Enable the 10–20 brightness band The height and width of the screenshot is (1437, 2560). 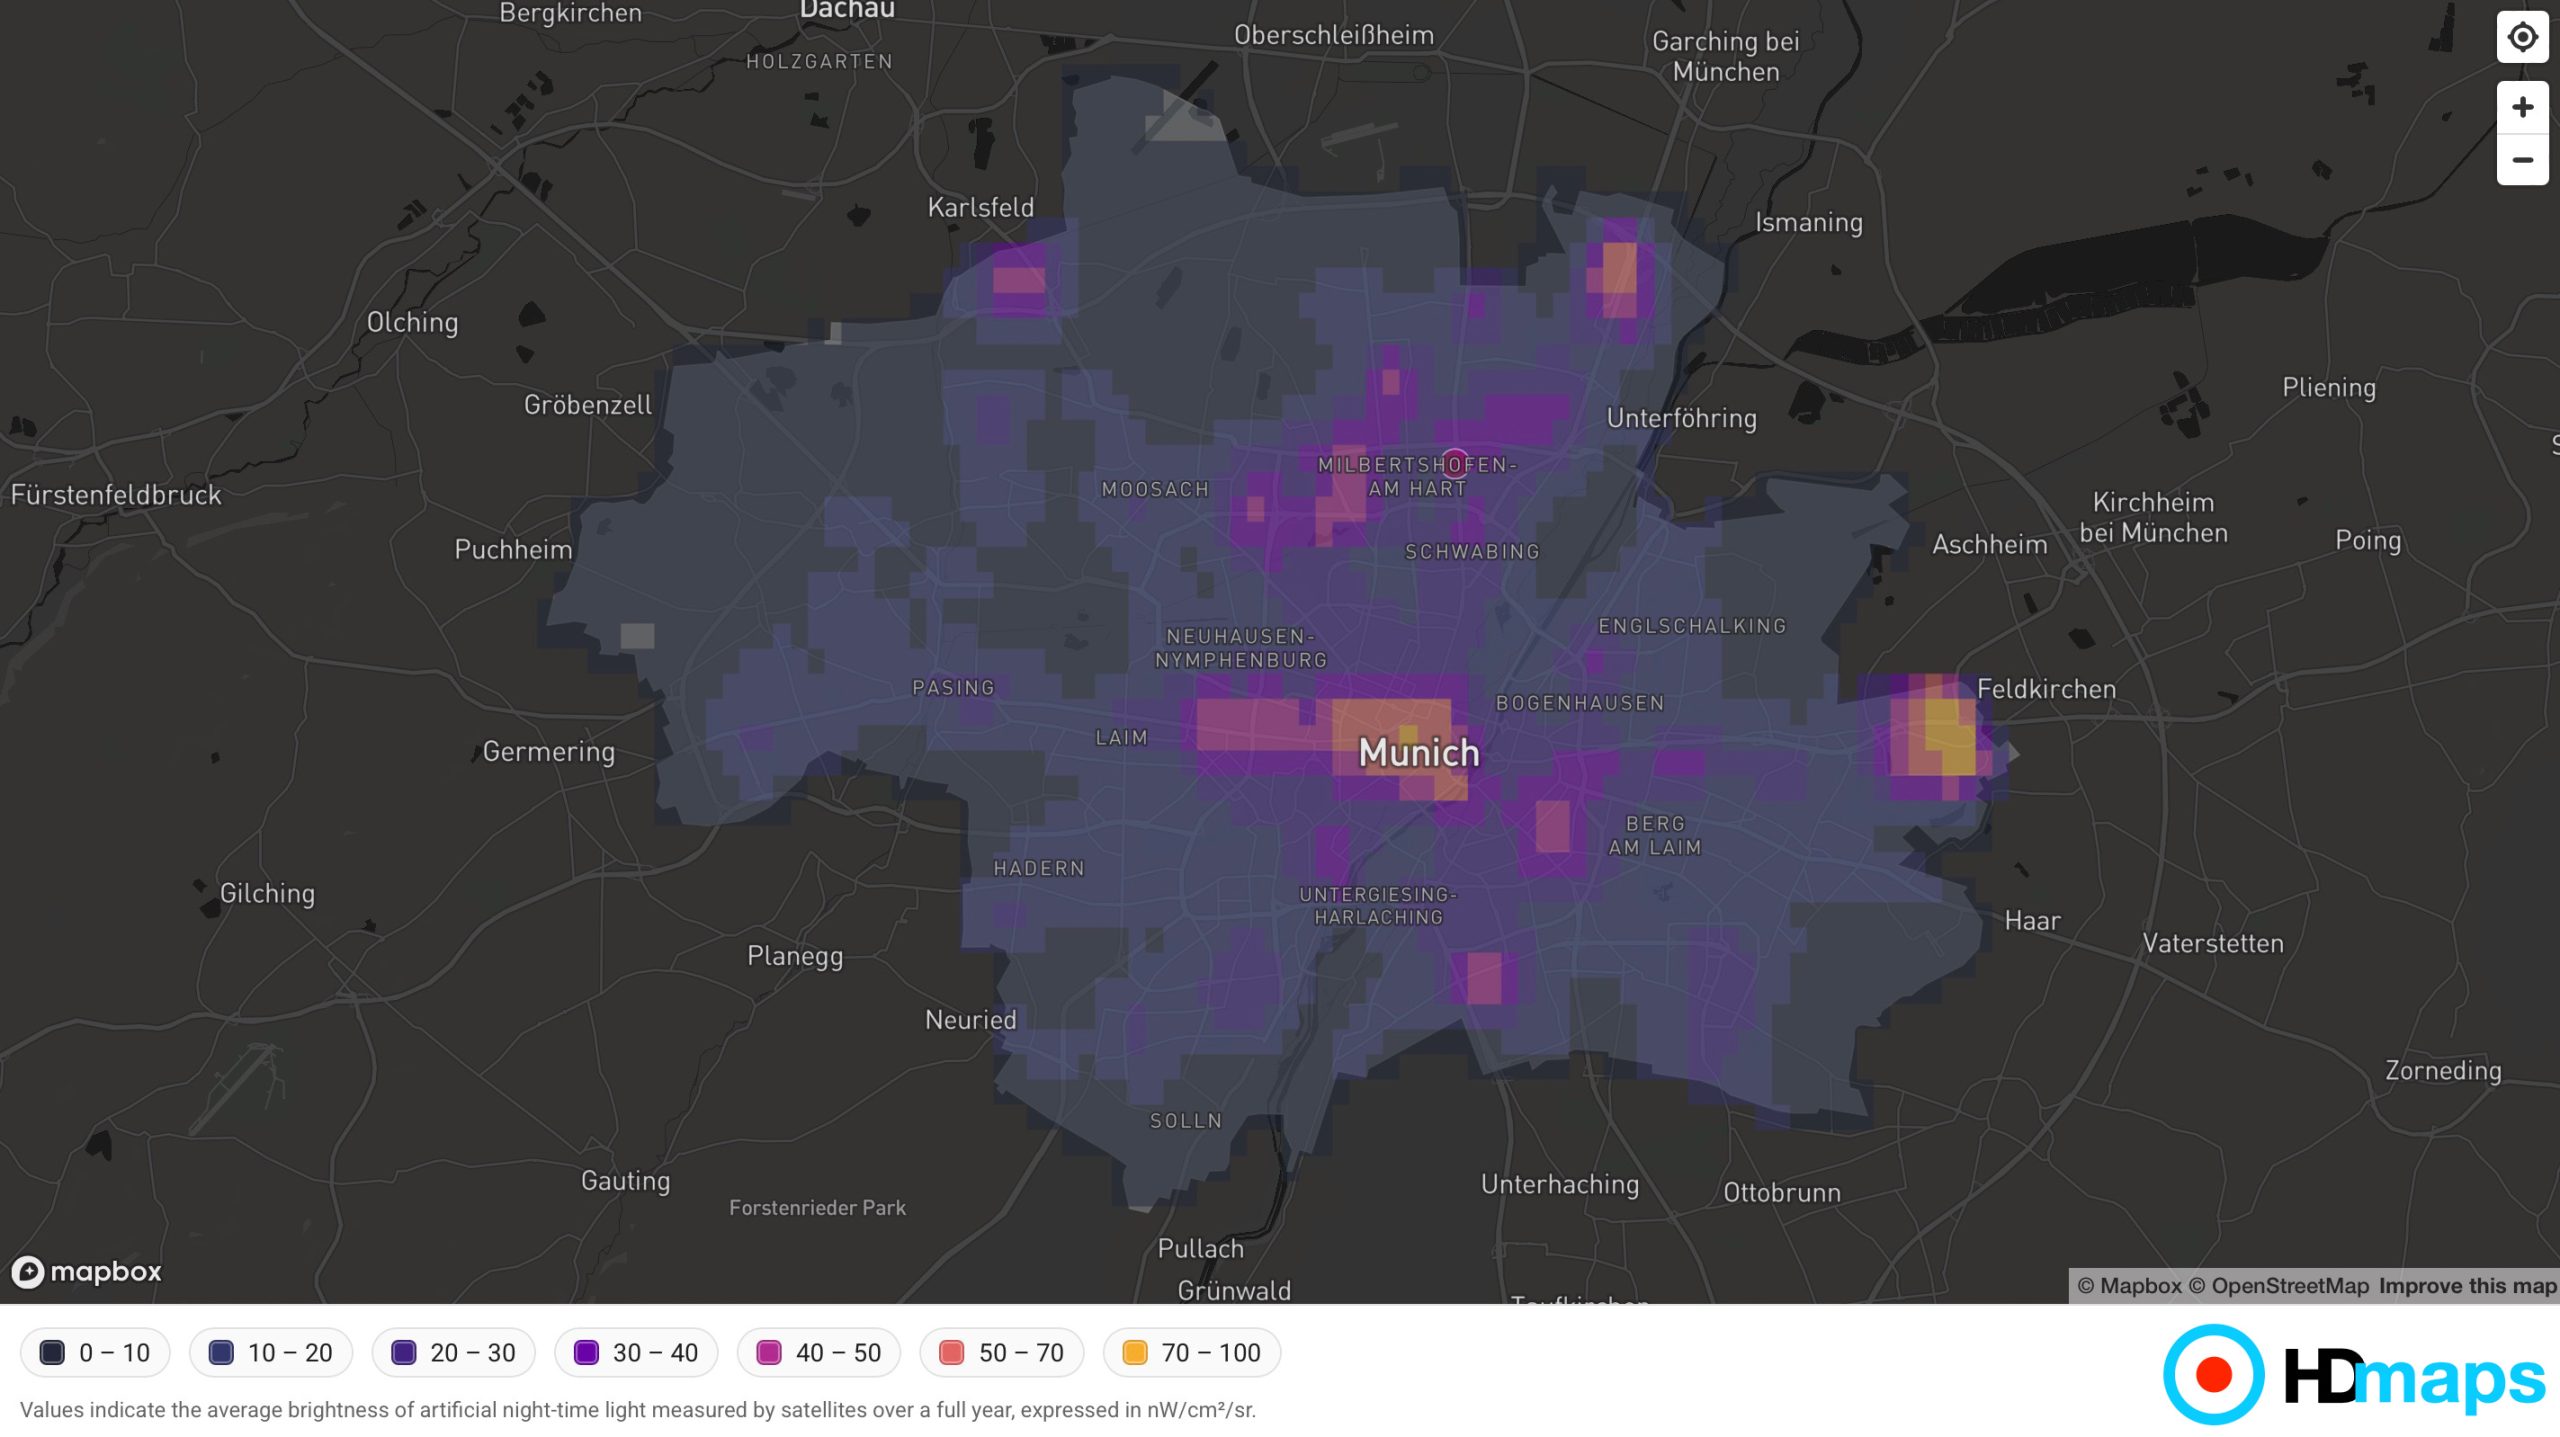tap(270, 1352)
